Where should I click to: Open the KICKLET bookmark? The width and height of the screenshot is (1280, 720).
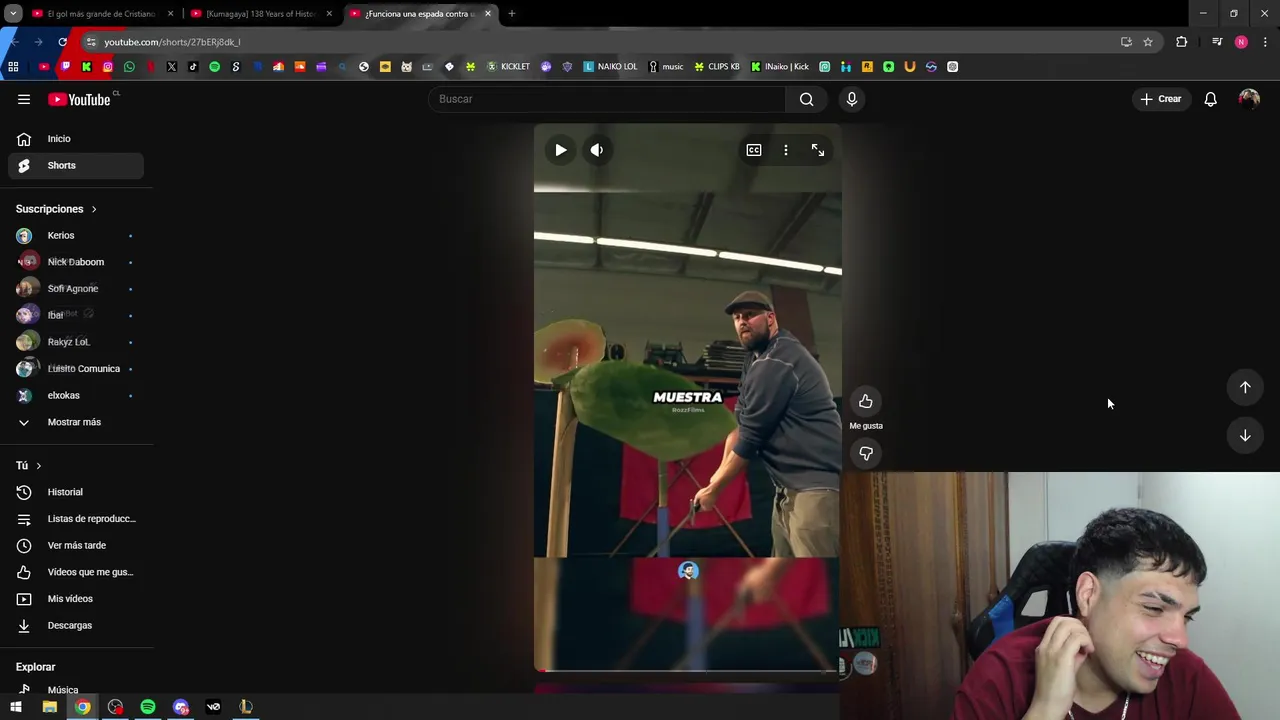point(508,67)
